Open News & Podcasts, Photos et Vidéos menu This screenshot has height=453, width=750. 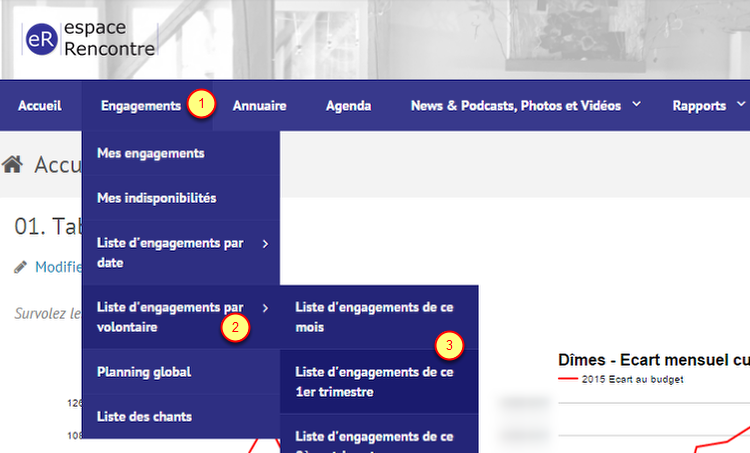click(x=516, y=106)
